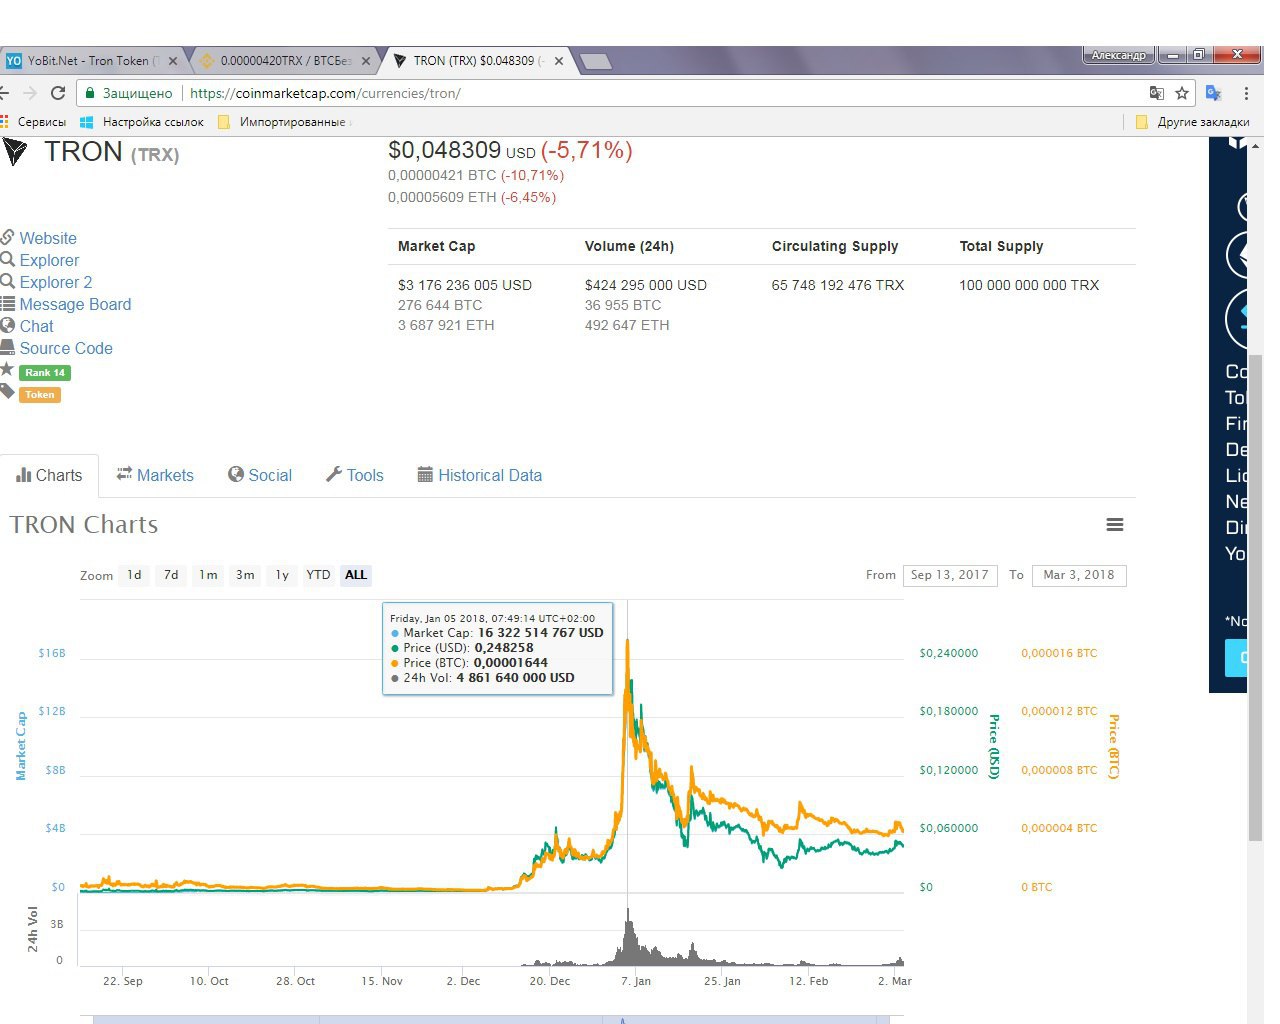Click the TRON logo icon
Image resolution: width=1280 pixels, height=1024 pixels.
pyautogui.click(x=14, y=152)
